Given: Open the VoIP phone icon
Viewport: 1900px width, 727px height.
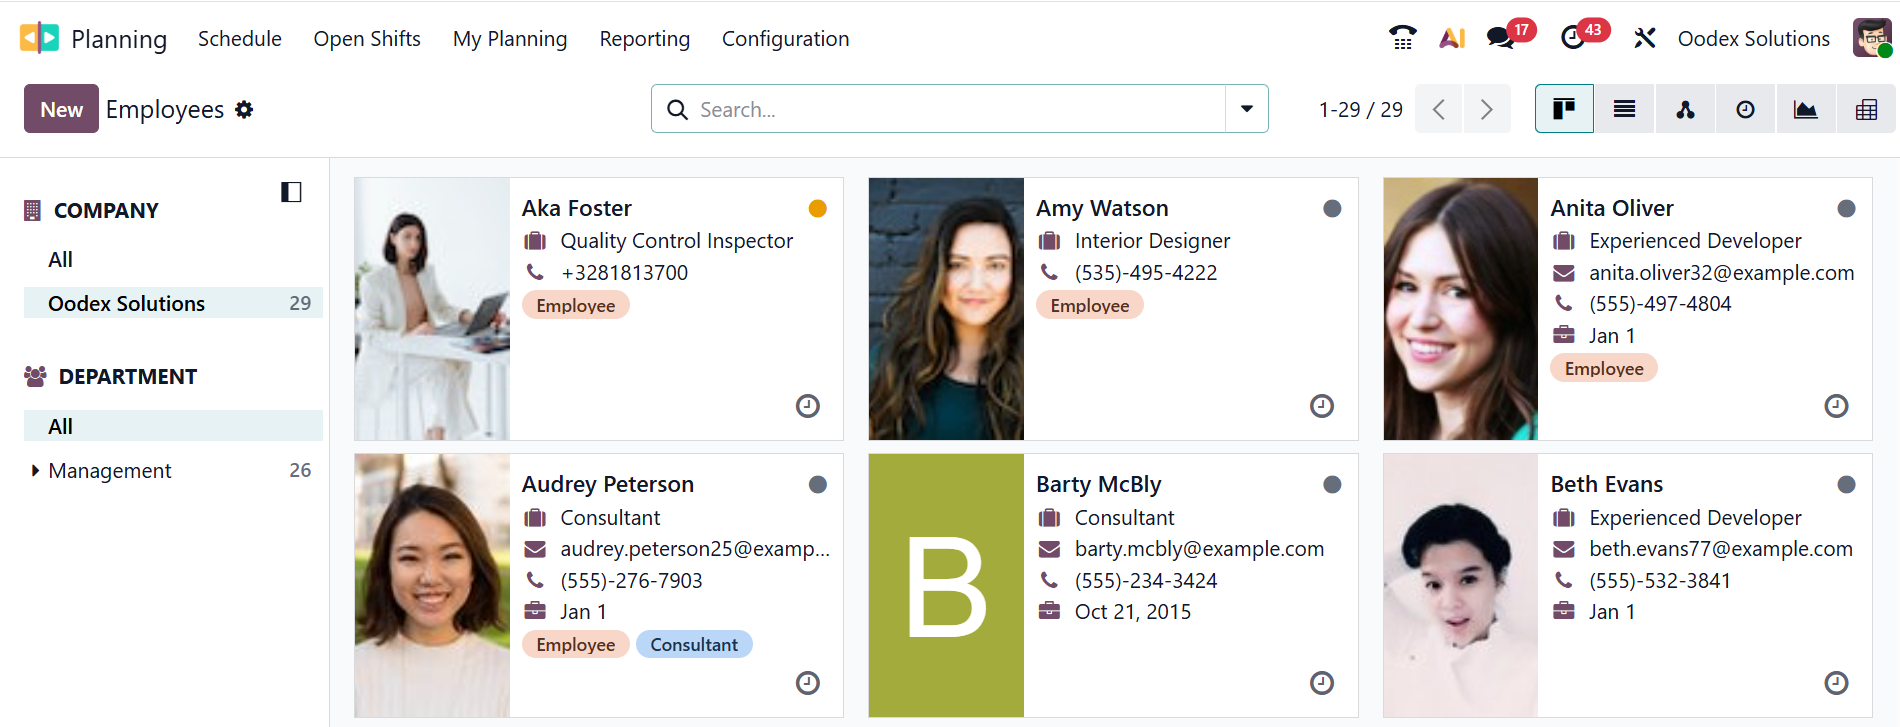Looking at the screenshot, I should coord(1402,38).
